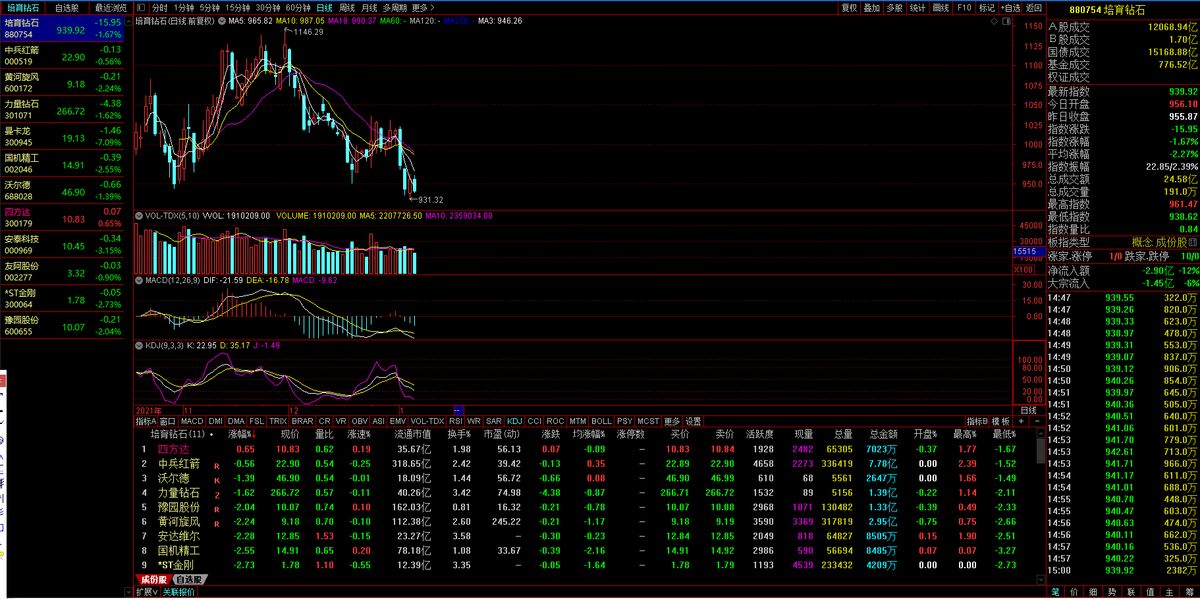Switch chart to 周线 period
This screenshot has width=1200, height=599.
[x=348, y=7]
